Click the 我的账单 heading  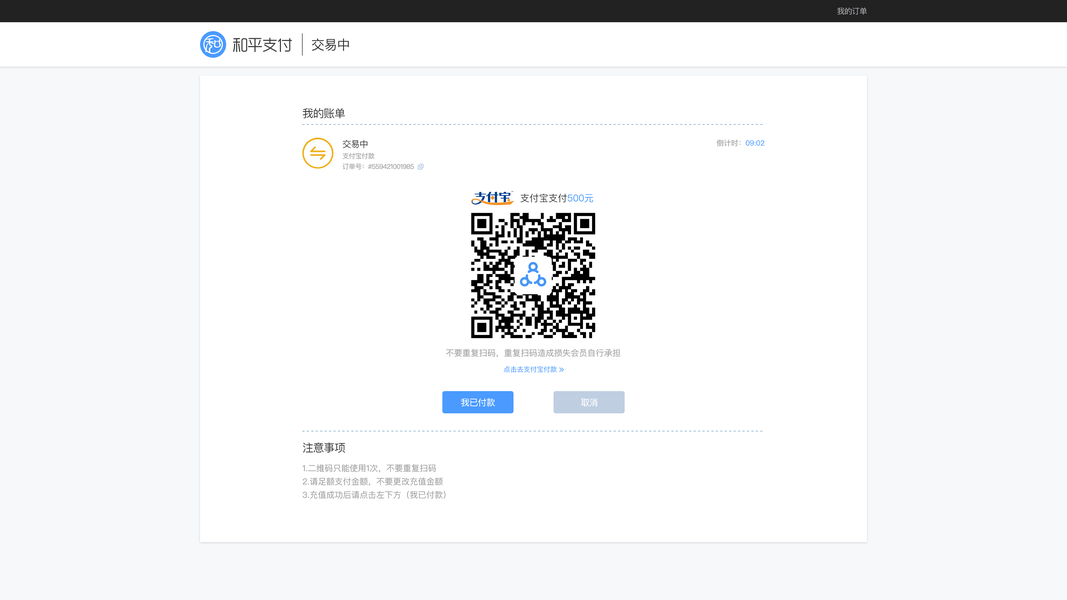324,113
